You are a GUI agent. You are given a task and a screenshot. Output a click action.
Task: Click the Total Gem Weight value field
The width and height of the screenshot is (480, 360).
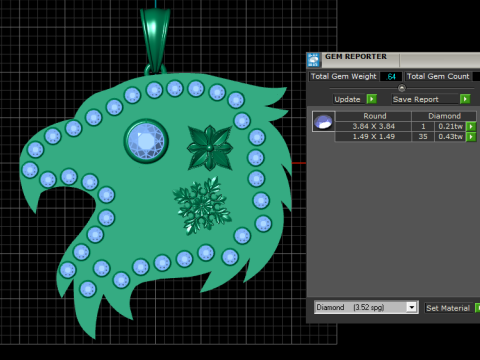pos(391,76)
